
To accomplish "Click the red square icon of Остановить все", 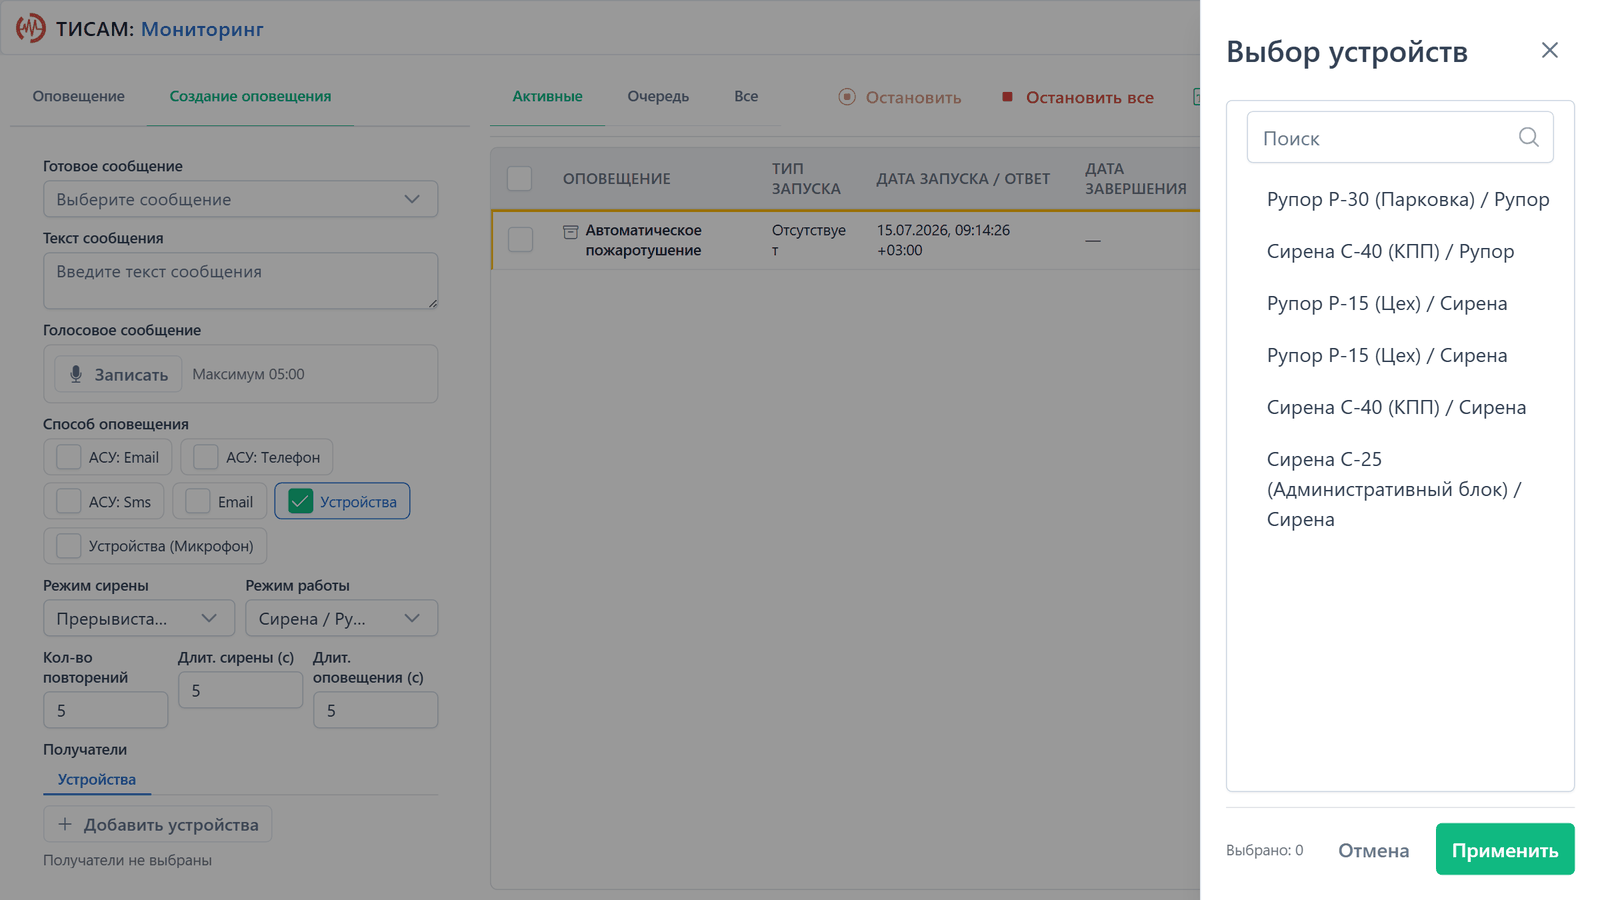I will (1007, 97).
